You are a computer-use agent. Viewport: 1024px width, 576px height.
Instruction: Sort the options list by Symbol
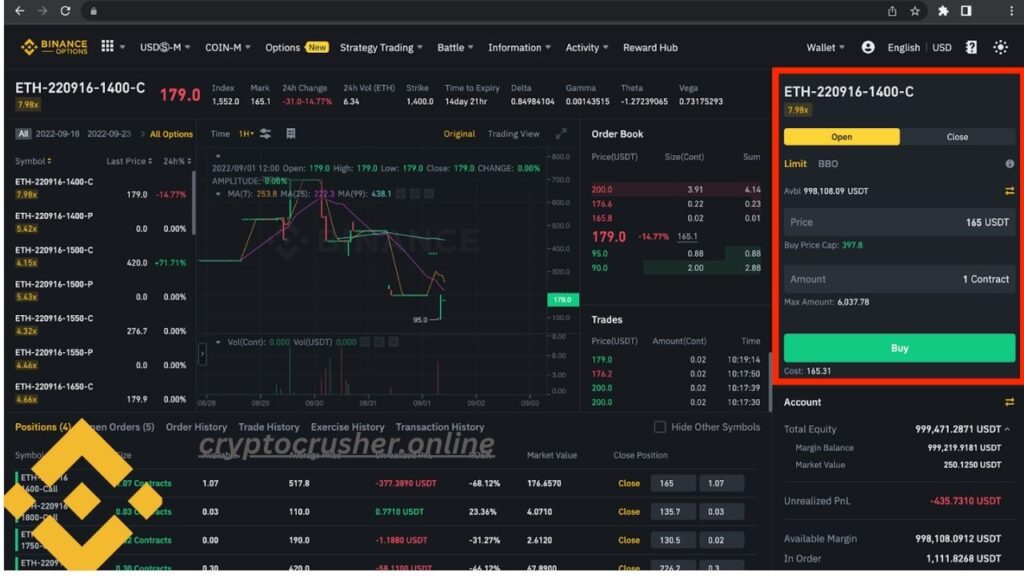[x=33, y=161]
